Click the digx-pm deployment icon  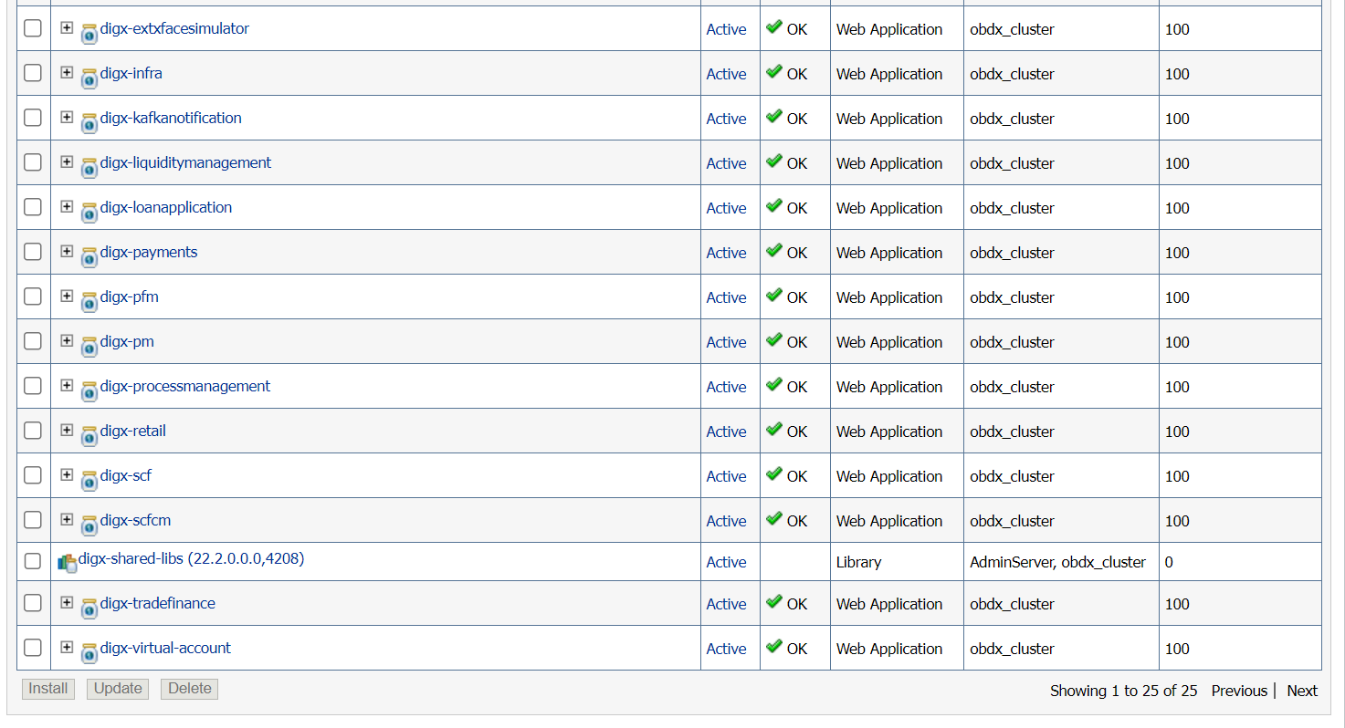89,345
